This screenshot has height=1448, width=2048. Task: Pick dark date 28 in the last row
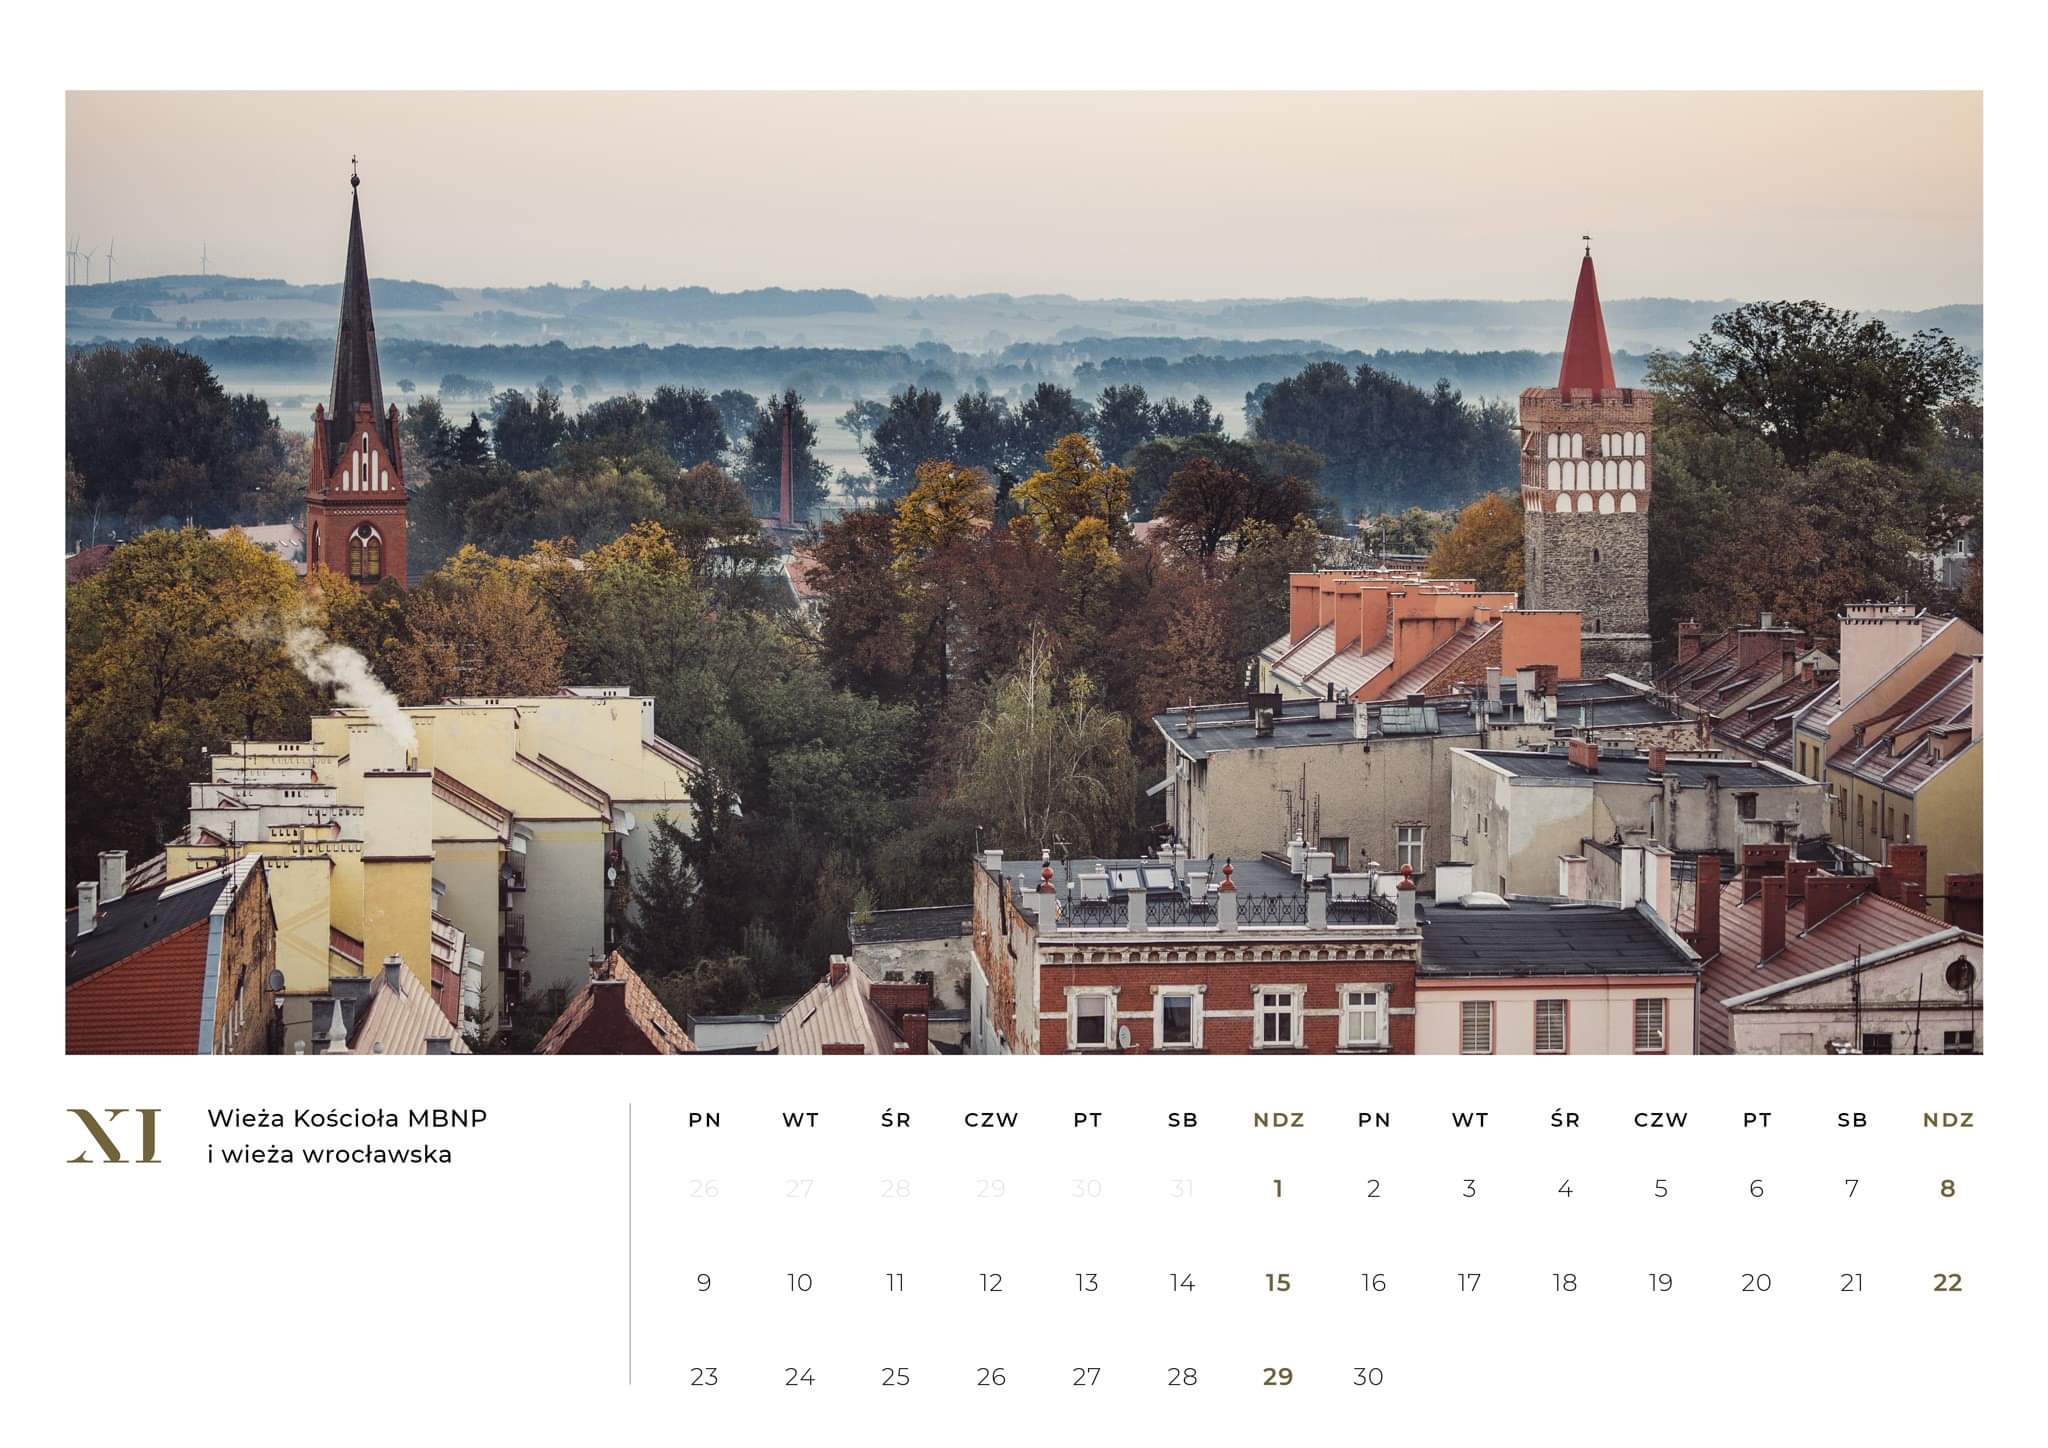pyautogui.click(x=1182, y=1377)
